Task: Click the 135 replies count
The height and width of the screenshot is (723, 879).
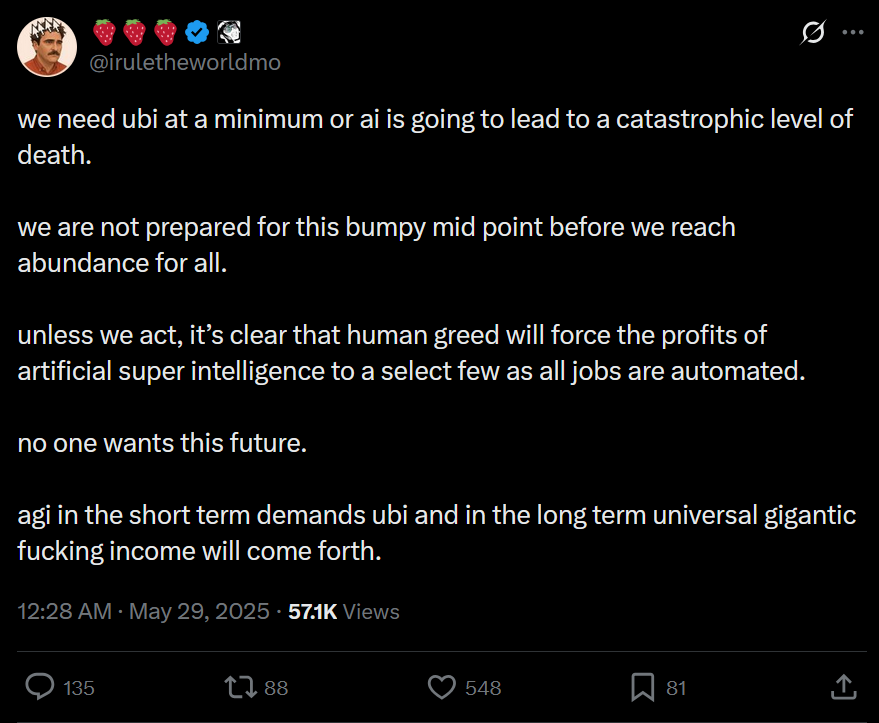Action: (x=78, y=688)
